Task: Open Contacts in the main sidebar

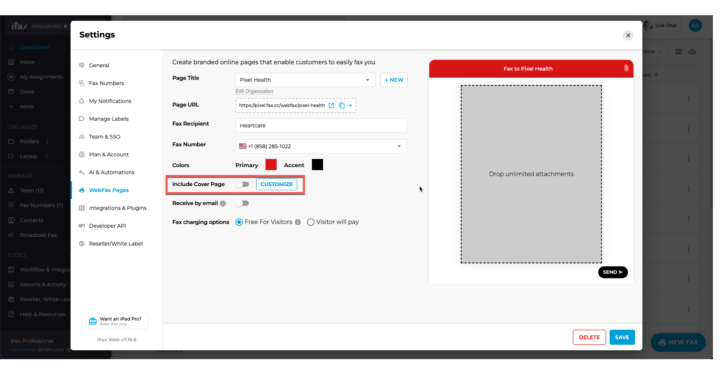Action: pos(31,220)
